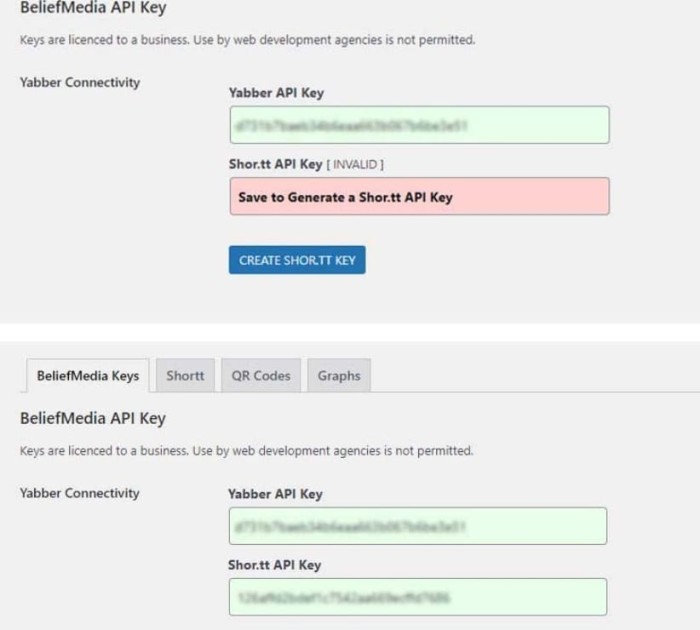Screen dimensions: 700x630
Task: Click Yabber API Key label in the tabbed panel
Action: 275,494
